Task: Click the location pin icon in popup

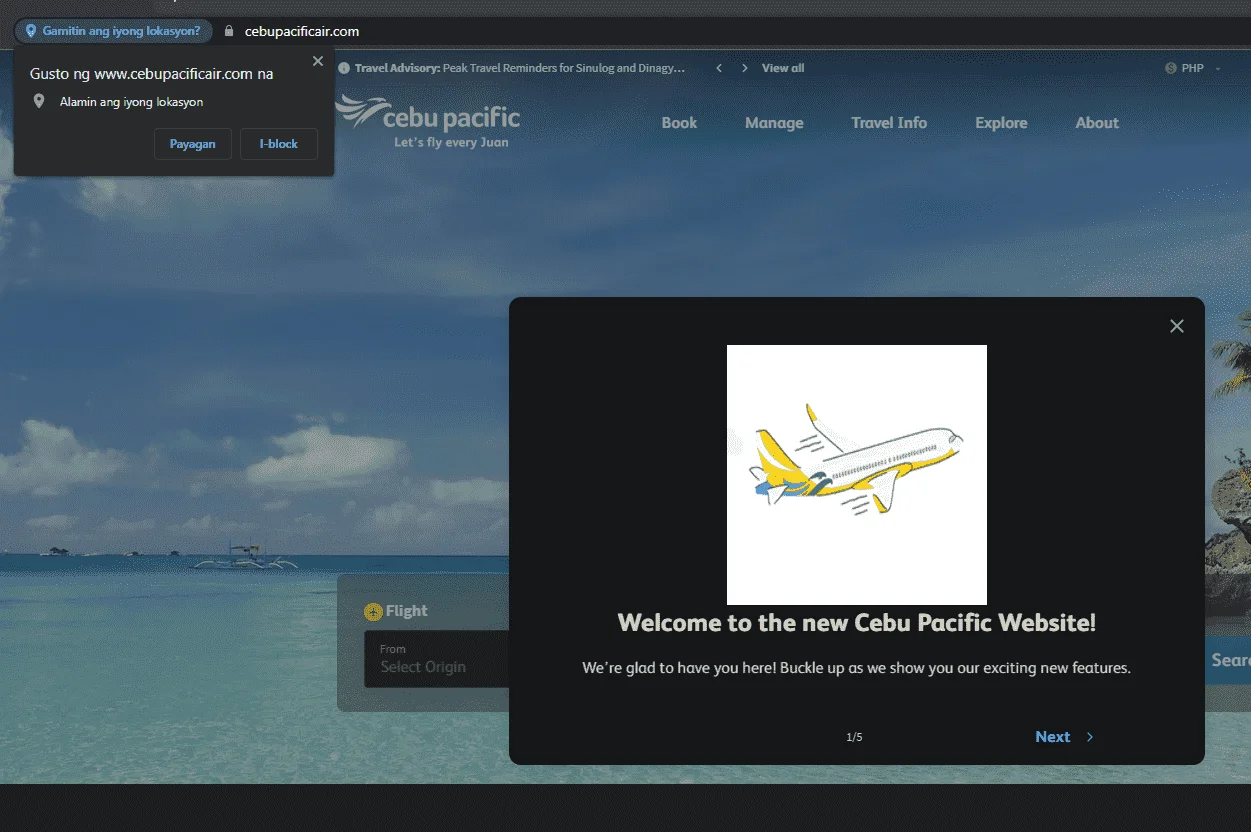Action: pos(39,102)
